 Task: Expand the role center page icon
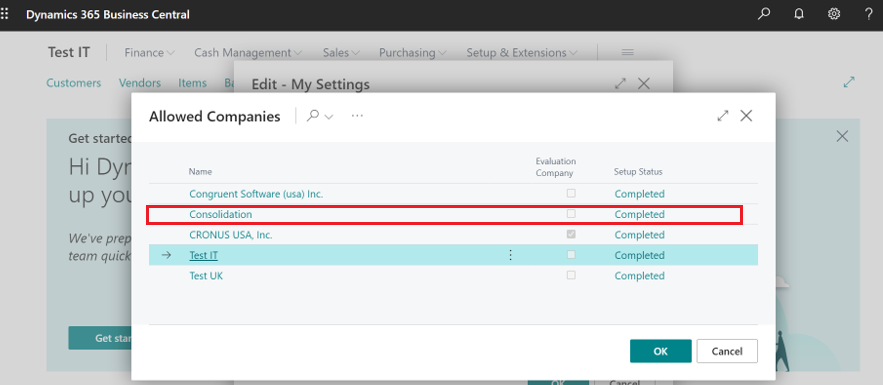point(849,82)
